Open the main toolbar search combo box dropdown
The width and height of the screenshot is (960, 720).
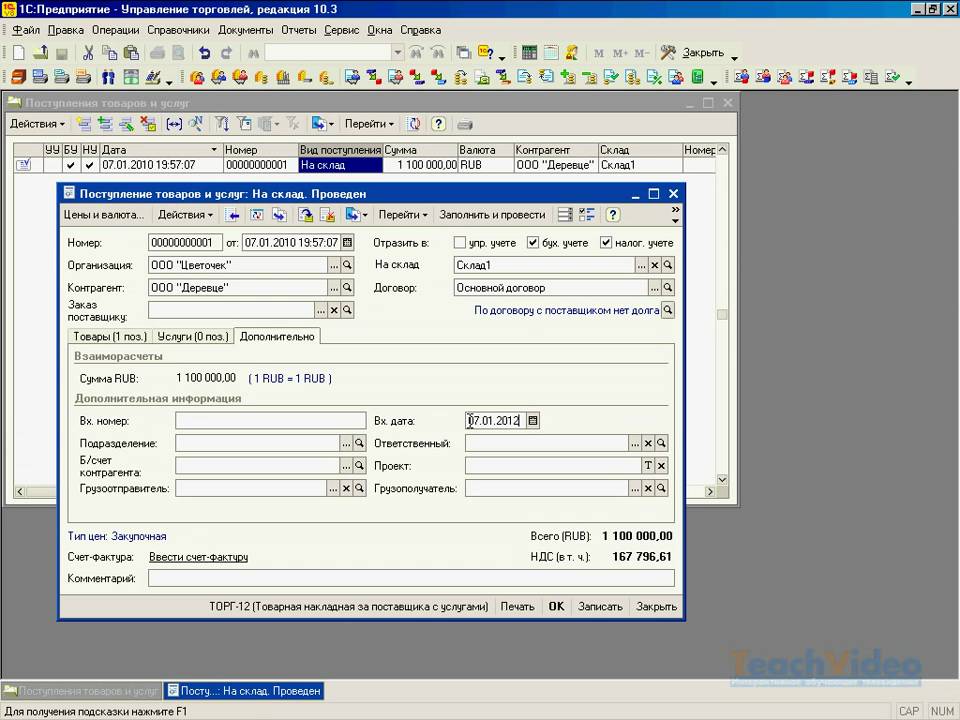click(x=397, y=53)
